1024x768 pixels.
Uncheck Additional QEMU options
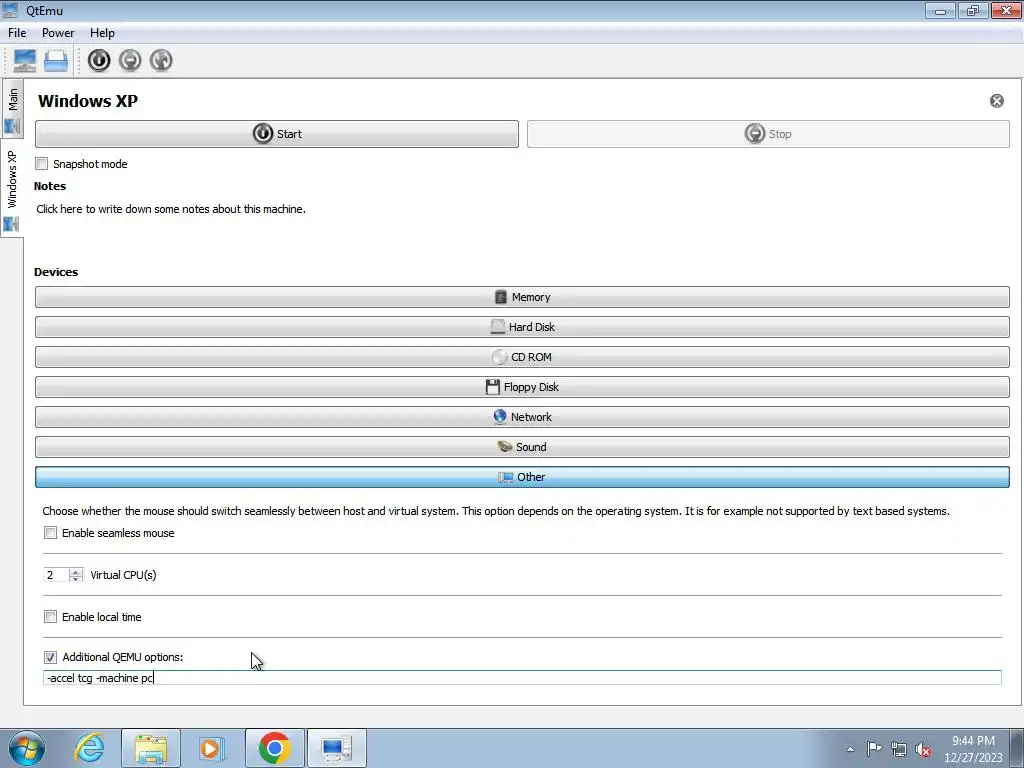pos(50,657)
